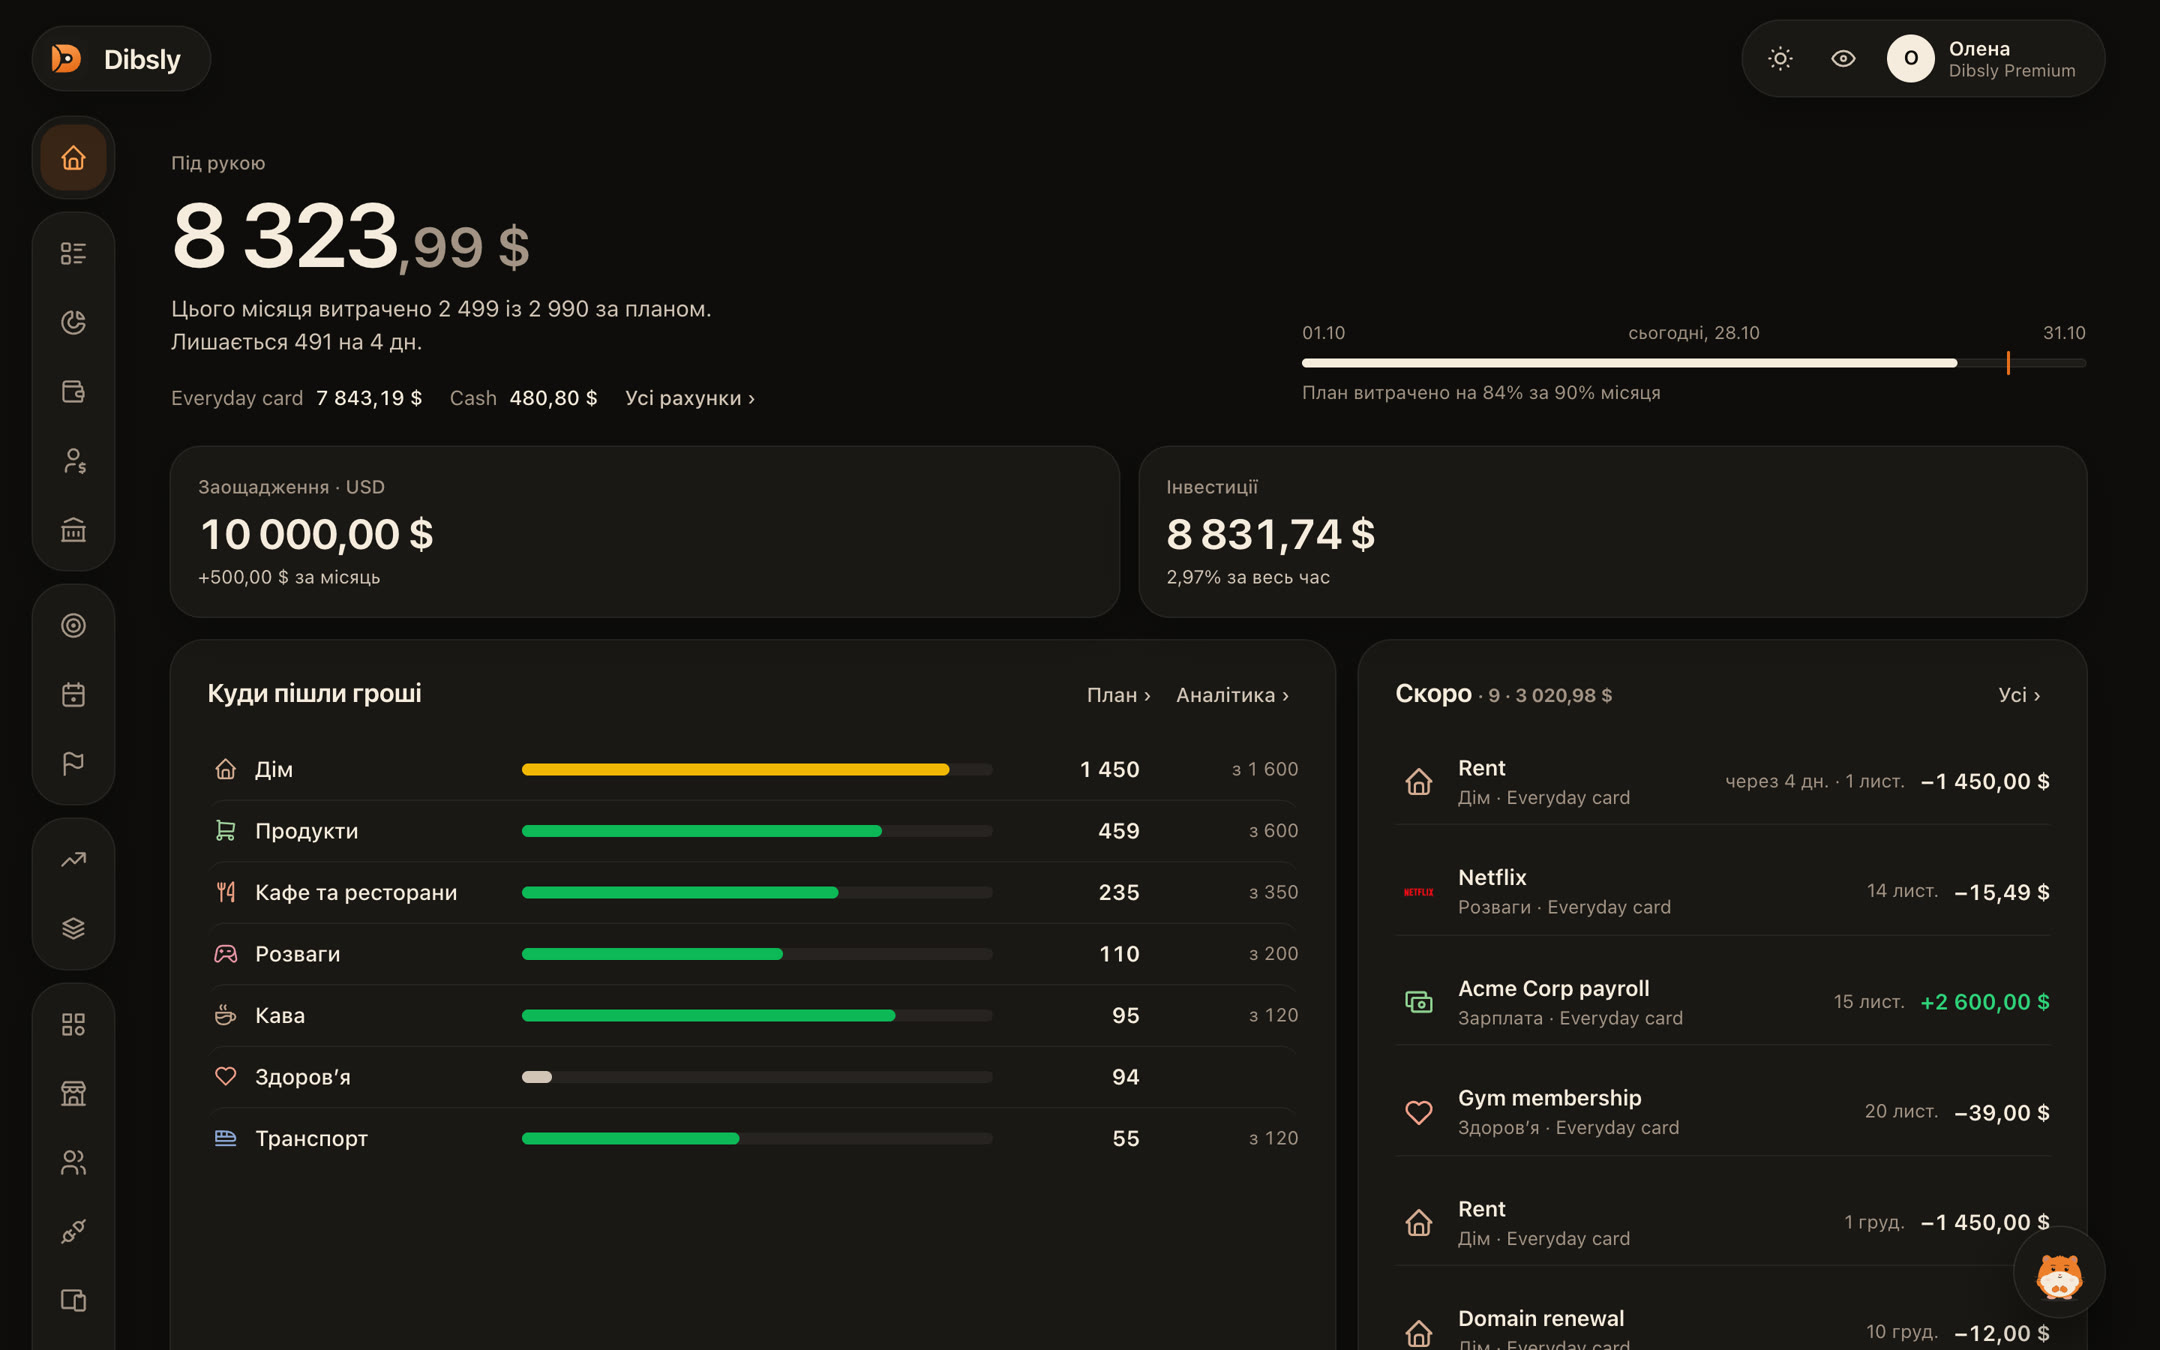This screenshot has height=1350, width=2160.
Task: Open the grid categories sidebar icon
Action: pos(73,1025)
